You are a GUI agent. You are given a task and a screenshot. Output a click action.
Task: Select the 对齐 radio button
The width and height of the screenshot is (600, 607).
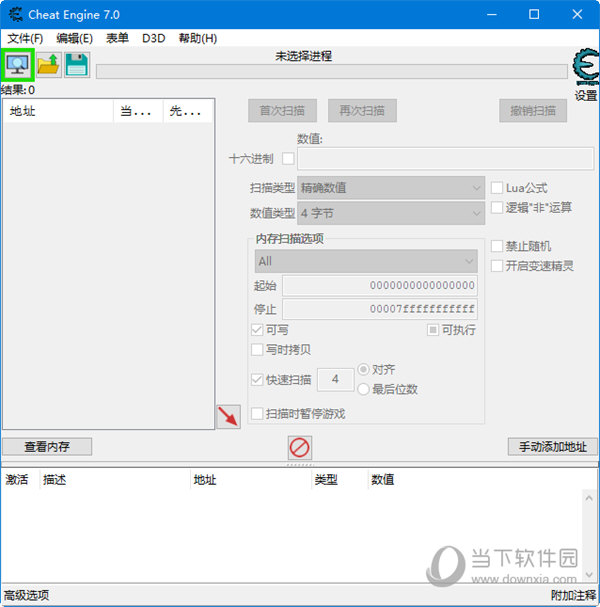(x=363, y=369)
